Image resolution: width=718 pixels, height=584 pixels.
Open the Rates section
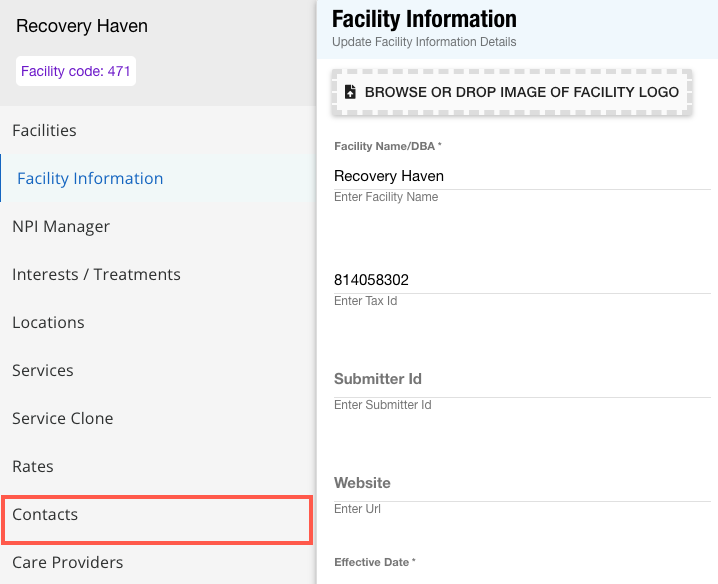click(33, 466)
